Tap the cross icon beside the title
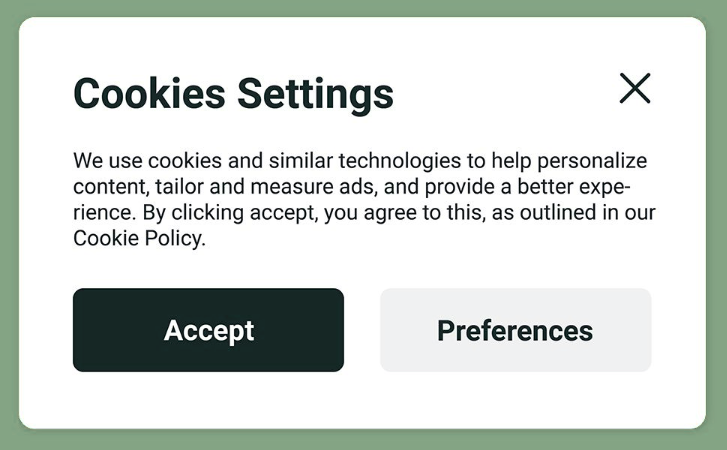Image resolution: width=727 pixels, height=450 pixels. click(635, 88)
